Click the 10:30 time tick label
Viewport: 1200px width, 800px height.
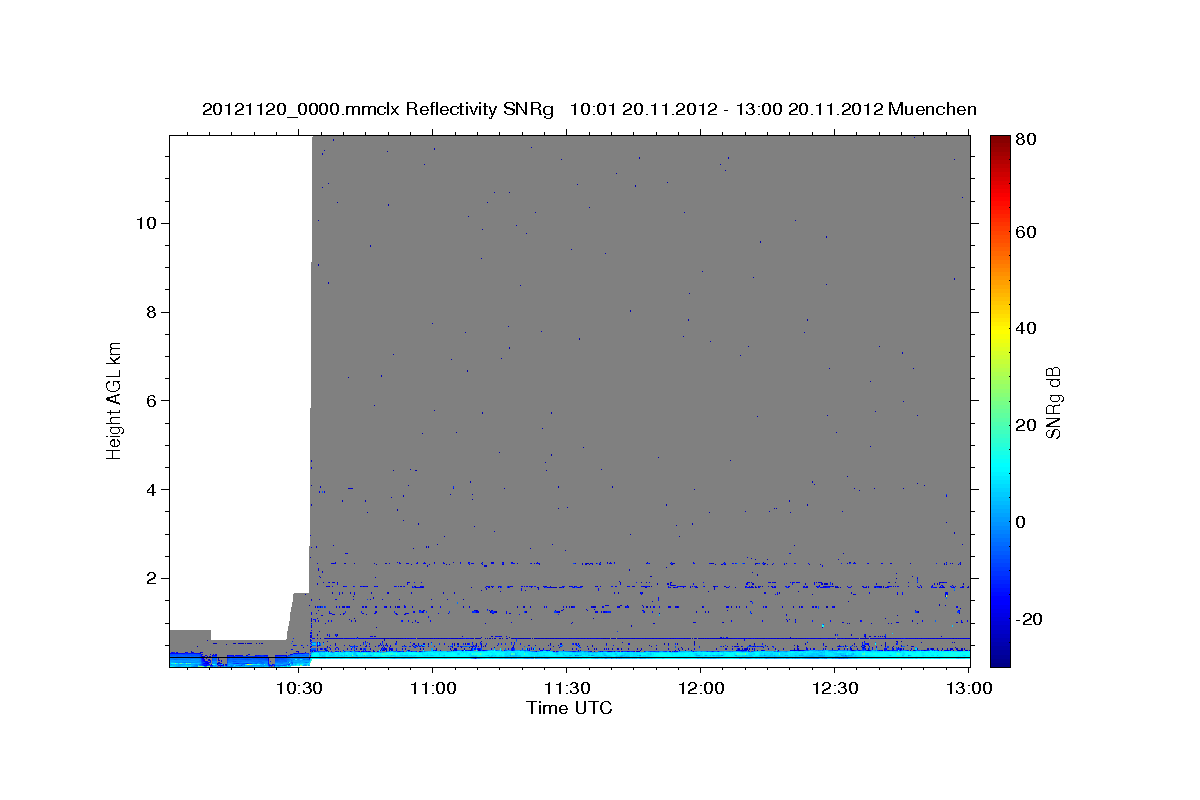point(300,688)
